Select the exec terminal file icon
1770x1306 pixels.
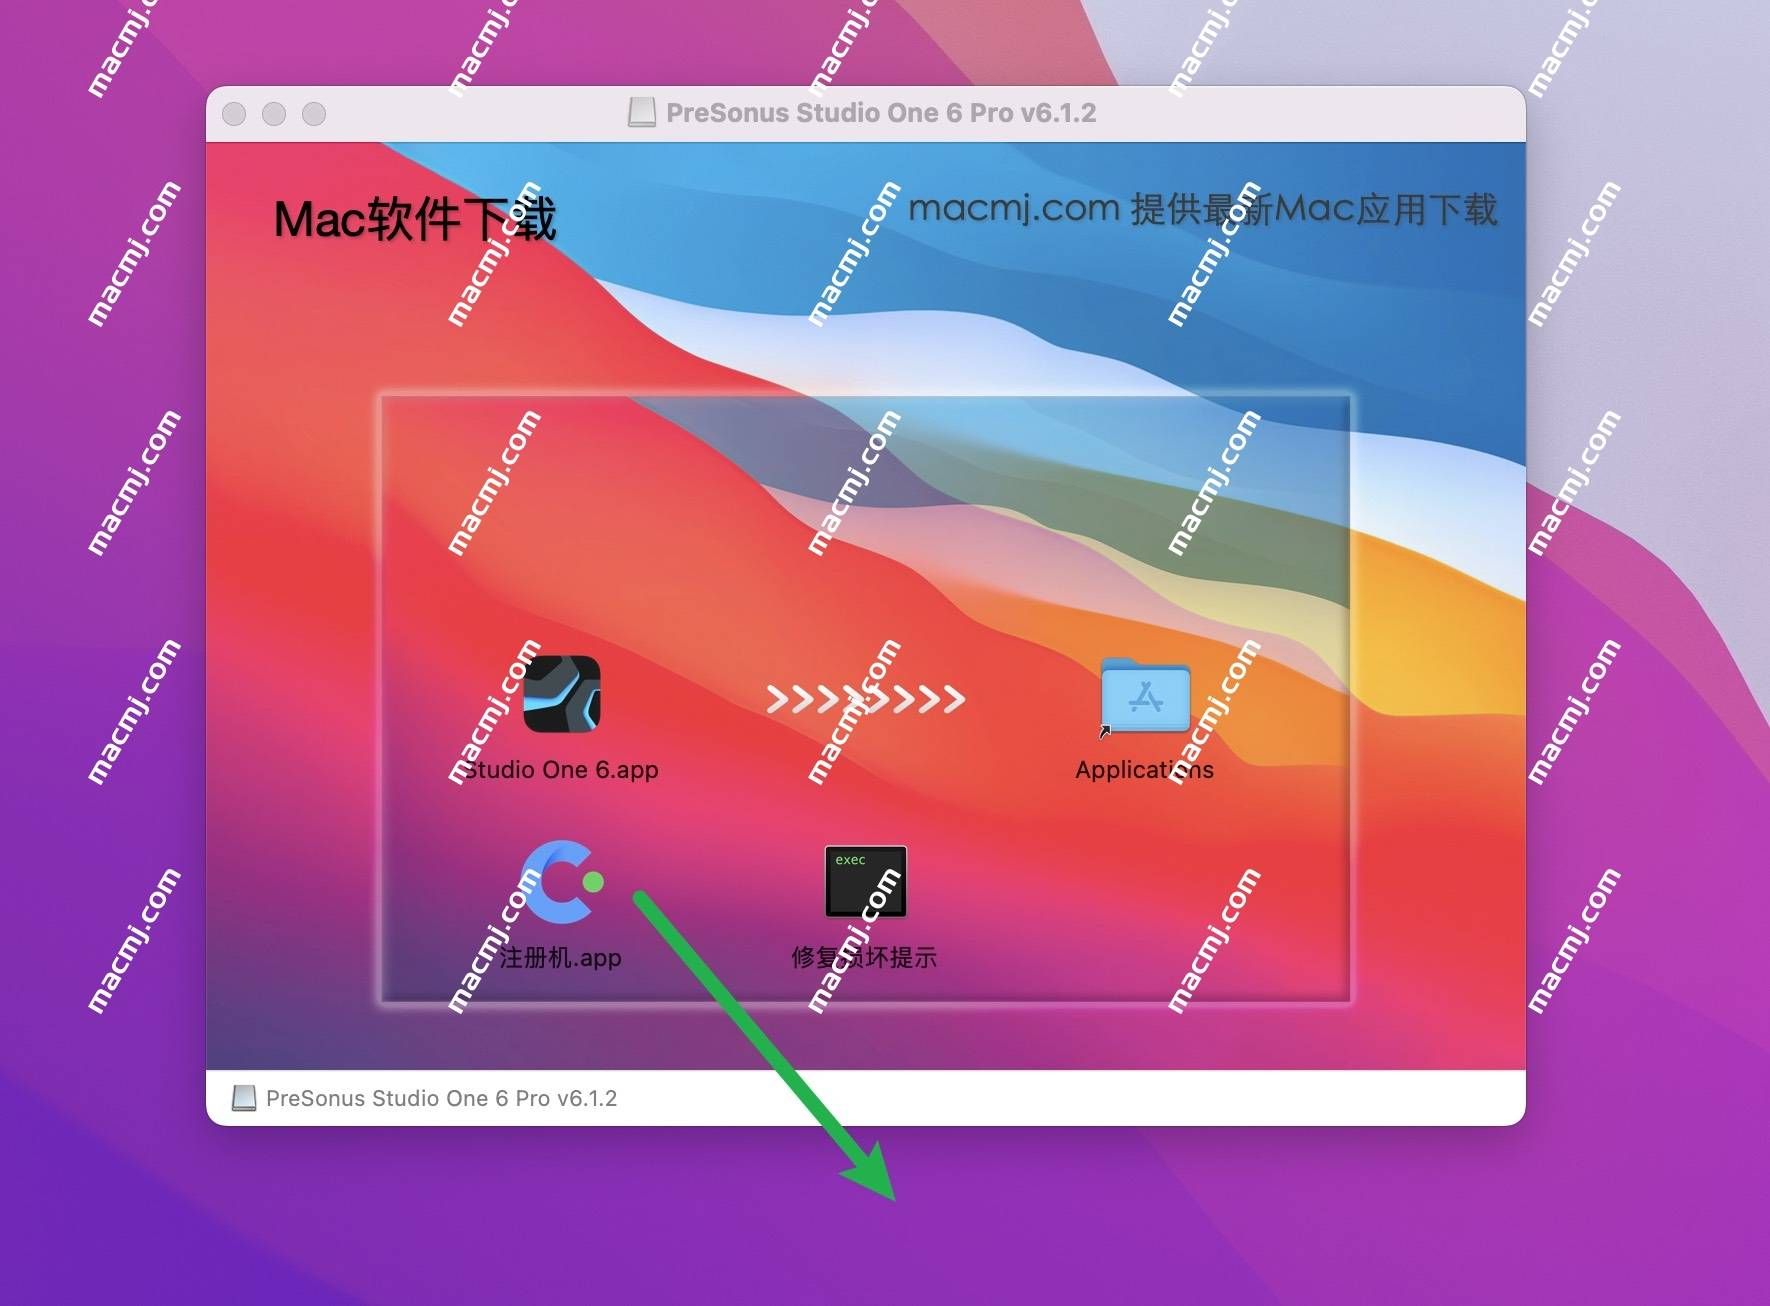[x=865, y=881]
